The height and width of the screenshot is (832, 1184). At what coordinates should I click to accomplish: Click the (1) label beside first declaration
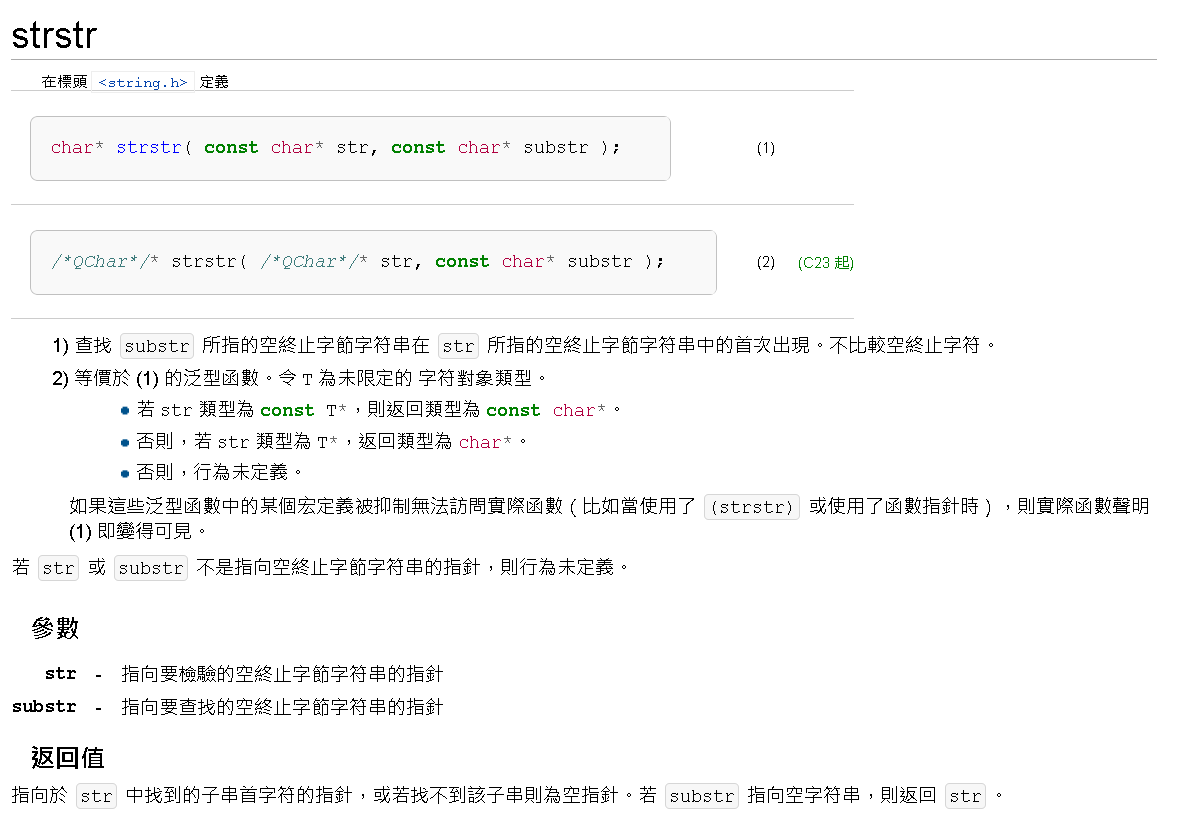click(766, 148)
